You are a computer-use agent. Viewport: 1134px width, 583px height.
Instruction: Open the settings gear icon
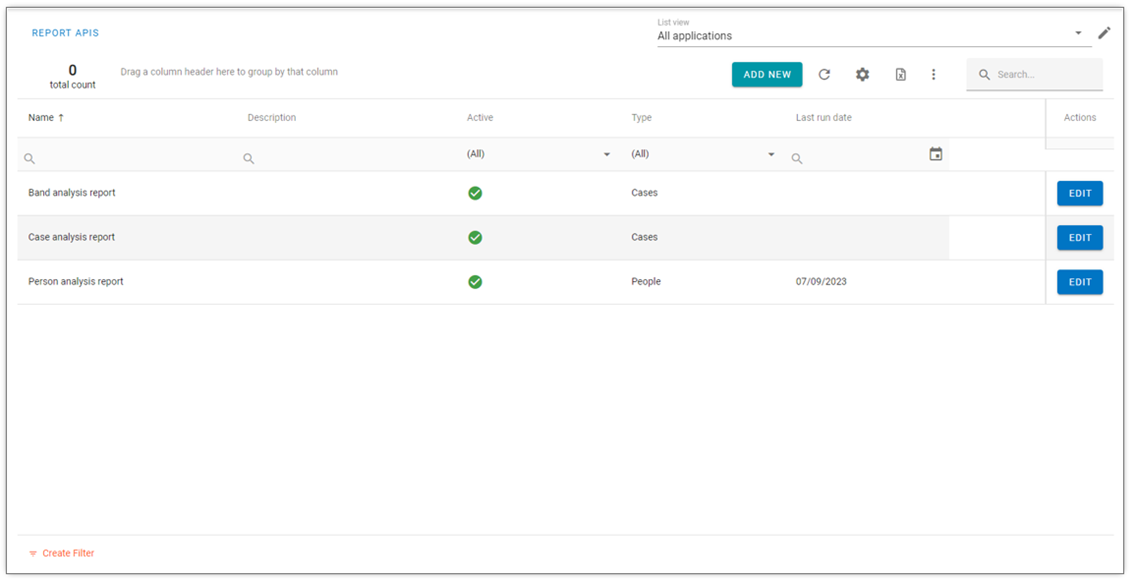[862, 75]
